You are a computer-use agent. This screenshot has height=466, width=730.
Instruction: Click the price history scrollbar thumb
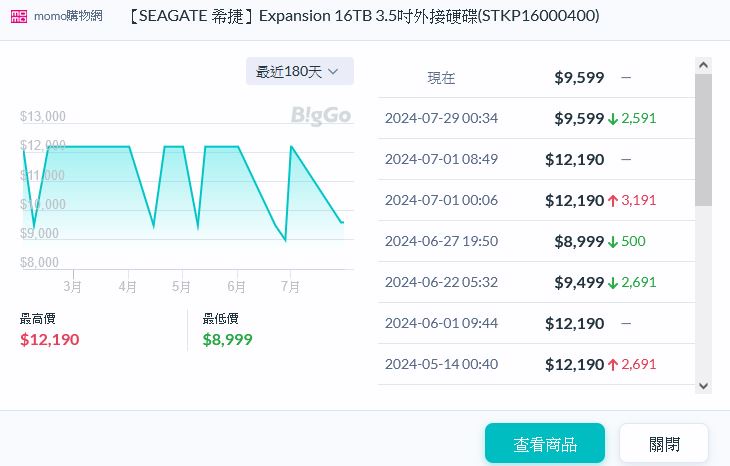703,138
